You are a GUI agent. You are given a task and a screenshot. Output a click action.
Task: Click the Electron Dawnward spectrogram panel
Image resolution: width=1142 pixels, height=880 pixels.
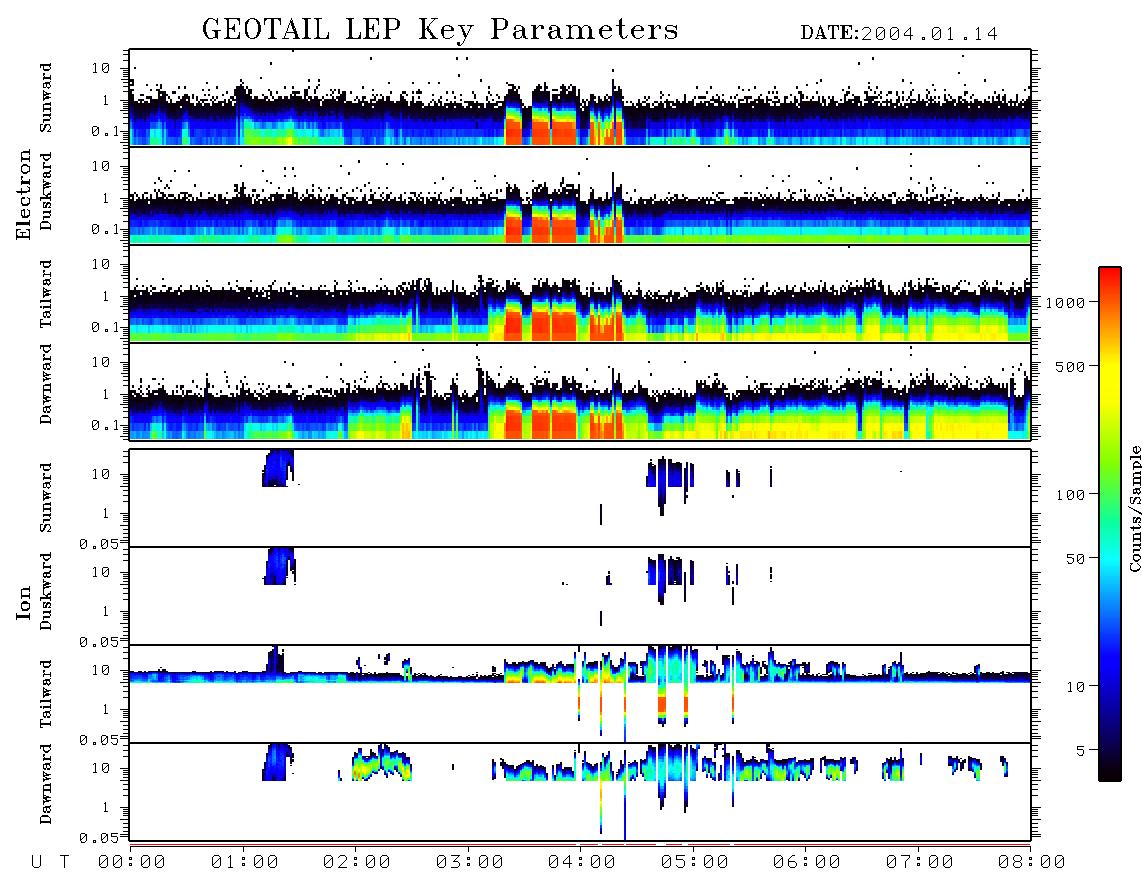point(580,392)
